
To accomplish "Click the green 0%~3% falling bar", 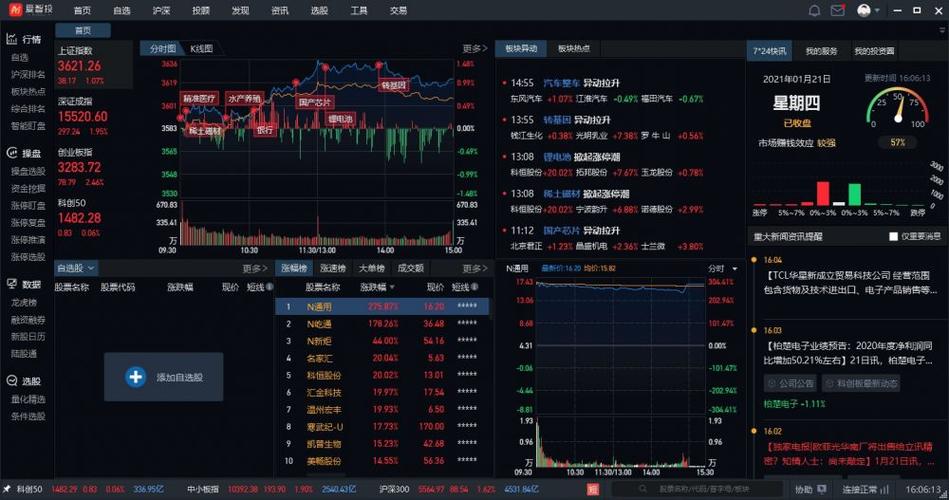I will coord(854,195).
